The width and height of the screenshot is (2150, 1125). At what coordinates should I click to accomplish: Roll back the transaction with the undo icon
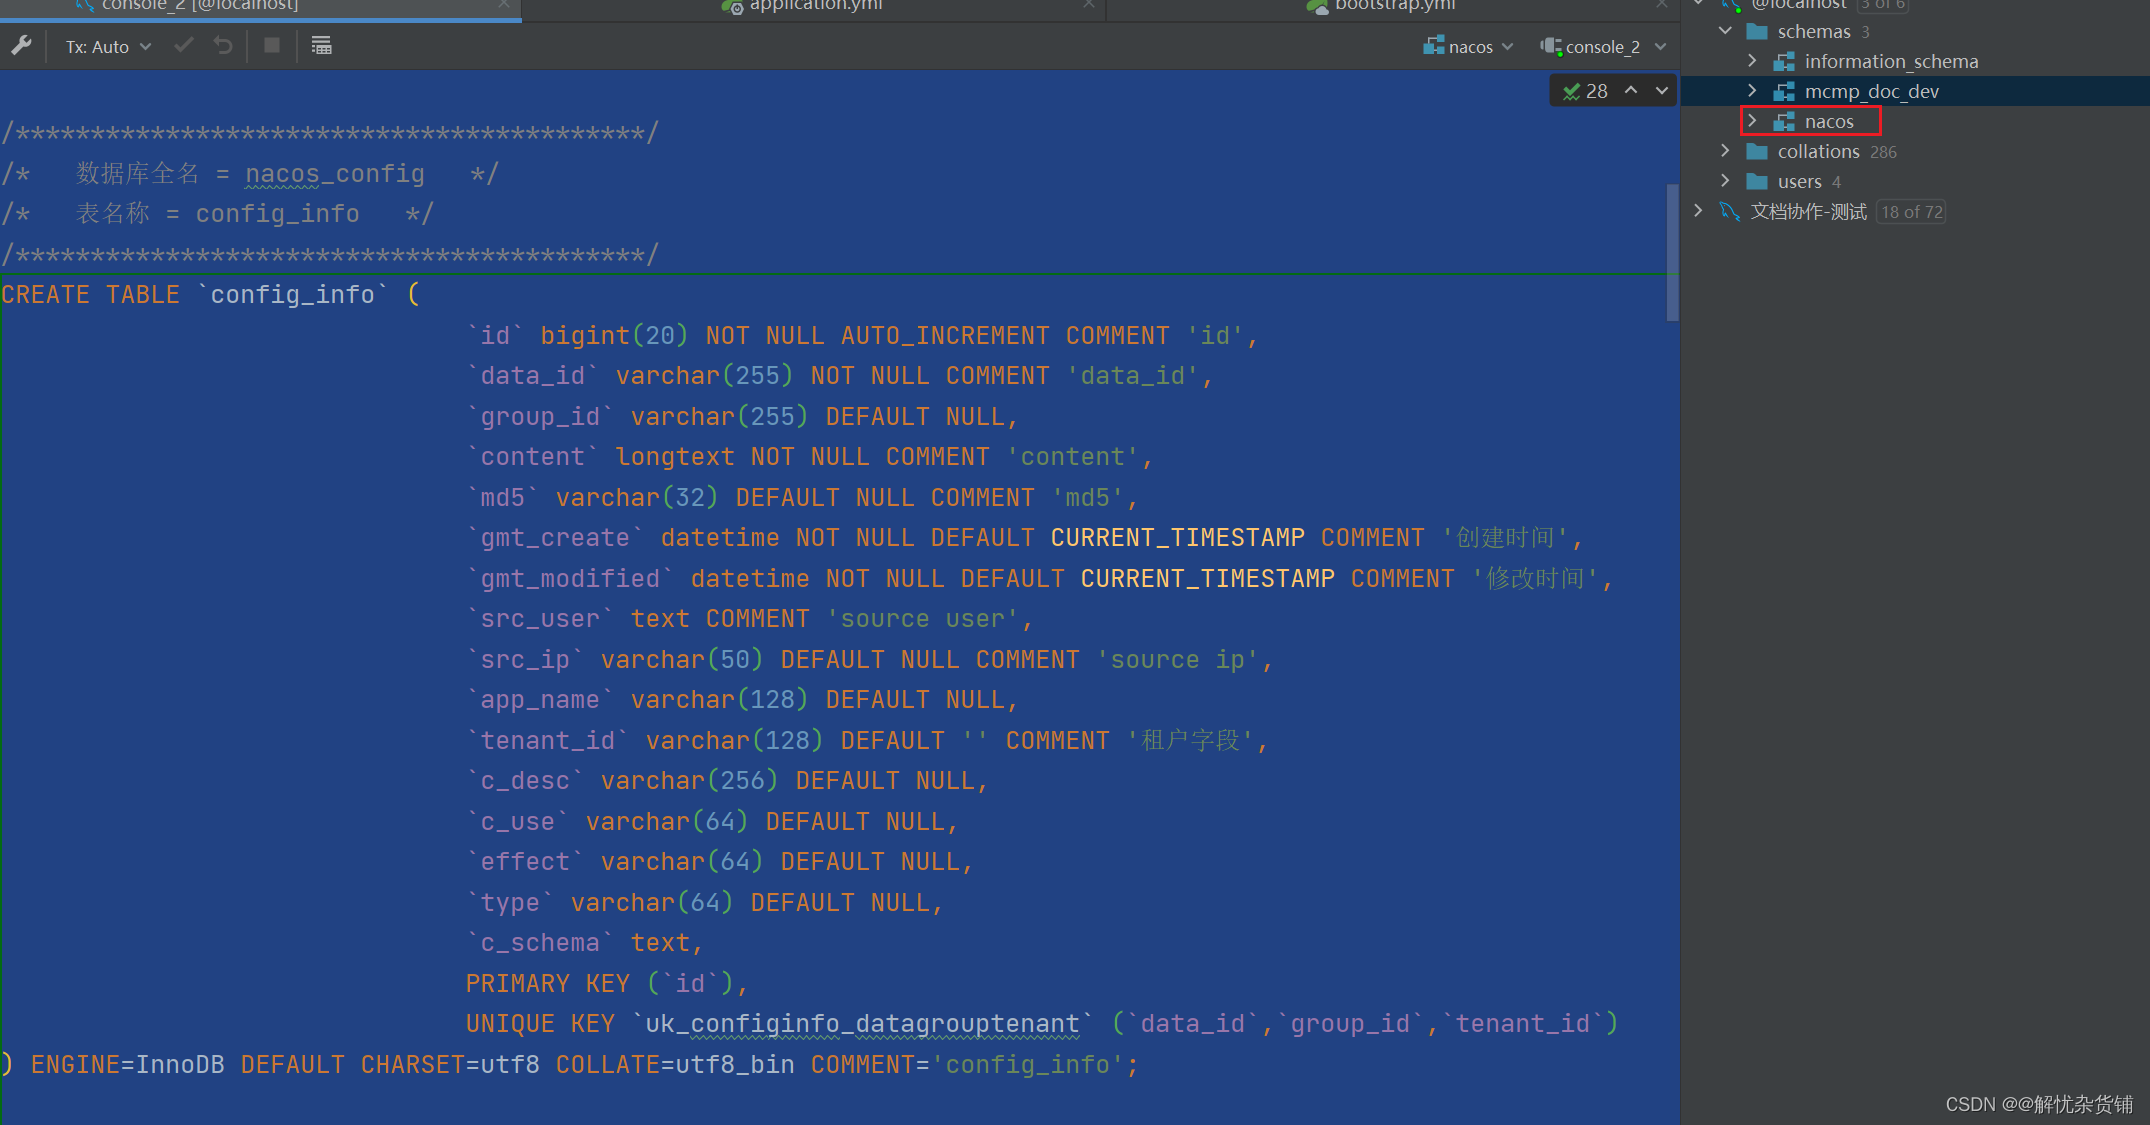(x=223, y=45)
